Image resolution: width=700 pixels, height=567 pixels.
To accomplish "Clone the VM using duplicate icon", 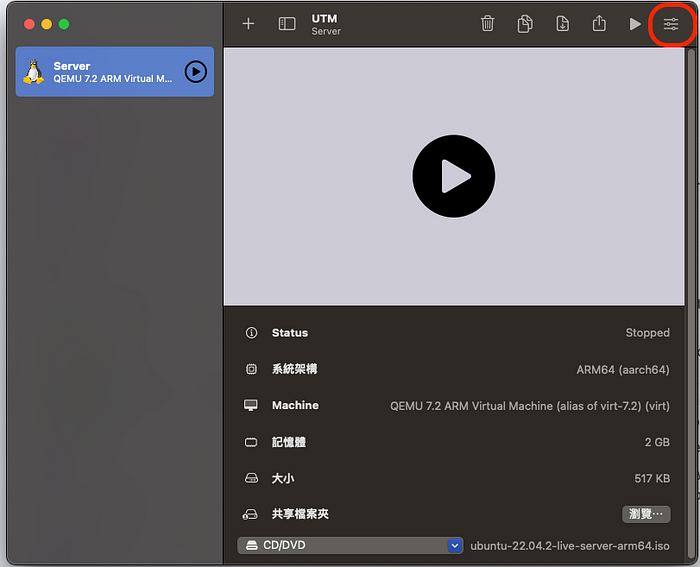I will pos(525,24).
